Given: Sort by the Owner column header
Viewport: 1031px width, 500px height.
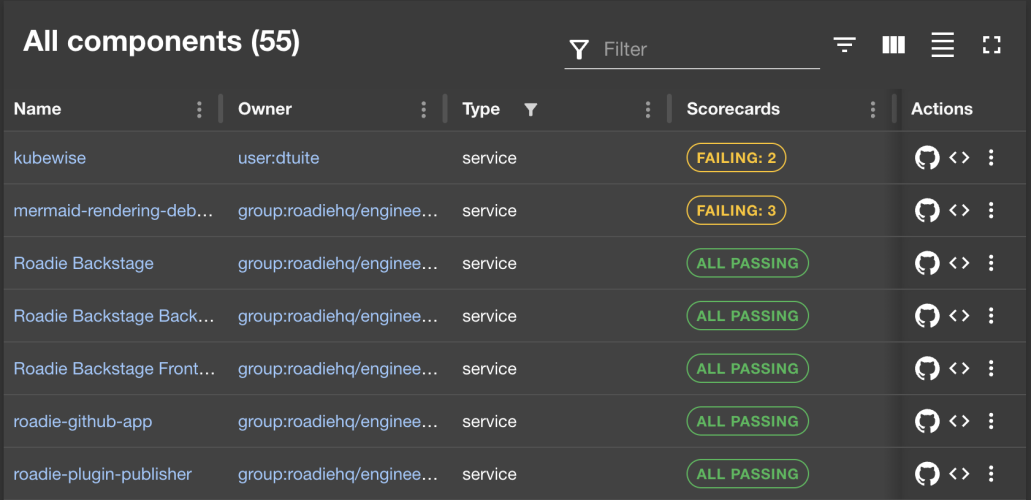Looking at the screenshot, I should click(265, 109).
